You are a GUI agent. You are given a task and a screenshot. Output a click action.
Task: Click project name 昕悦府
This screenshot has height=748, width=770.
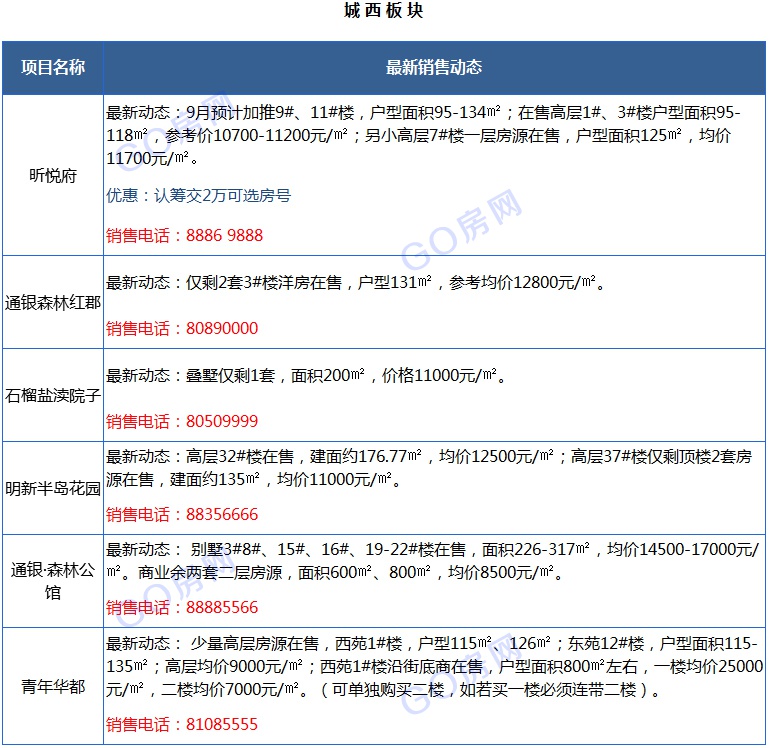coord(53,175)
